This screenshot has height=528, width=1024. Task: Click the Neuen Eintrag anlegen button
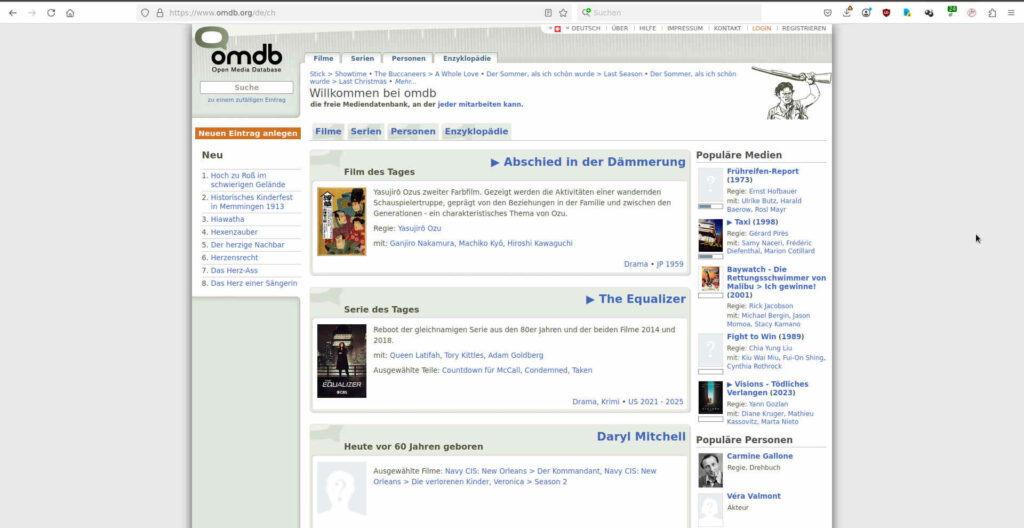click(x=248, y=133)
